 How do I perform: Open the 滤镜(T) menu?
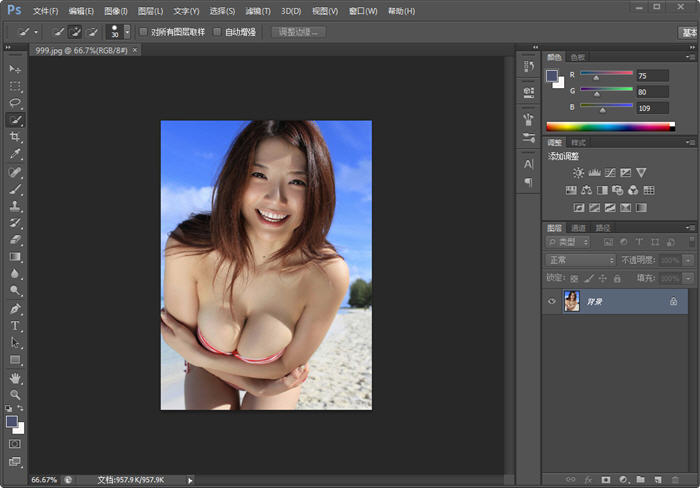click(258, 11)
